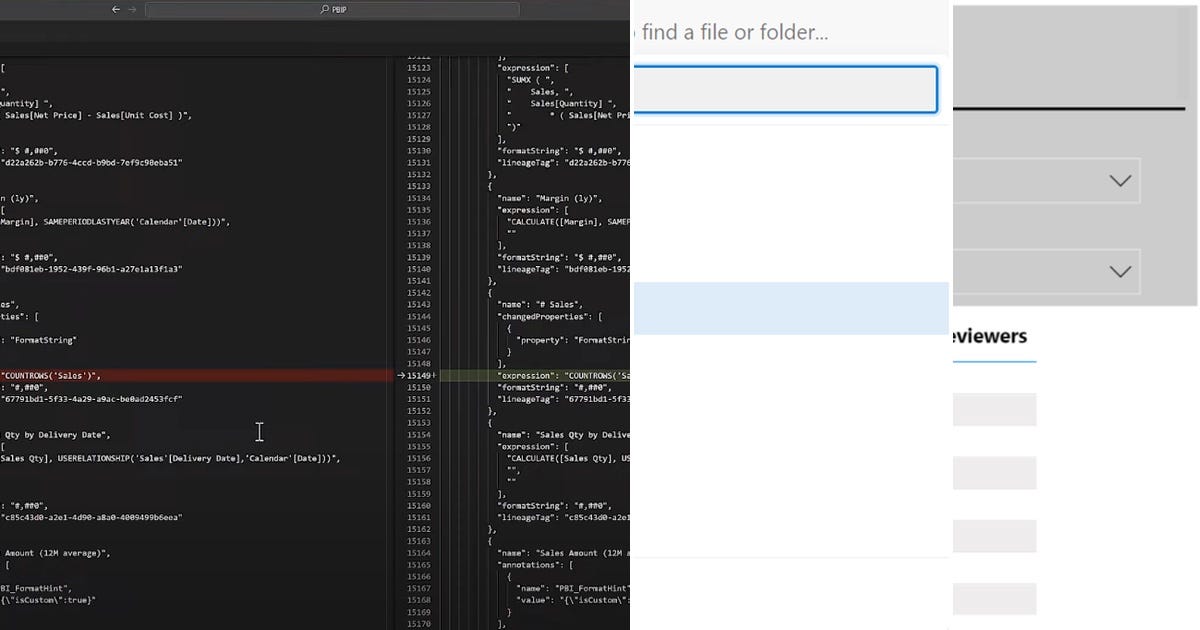
Task: Click the first reviewer placeholder row
Action: pos(995,409)
